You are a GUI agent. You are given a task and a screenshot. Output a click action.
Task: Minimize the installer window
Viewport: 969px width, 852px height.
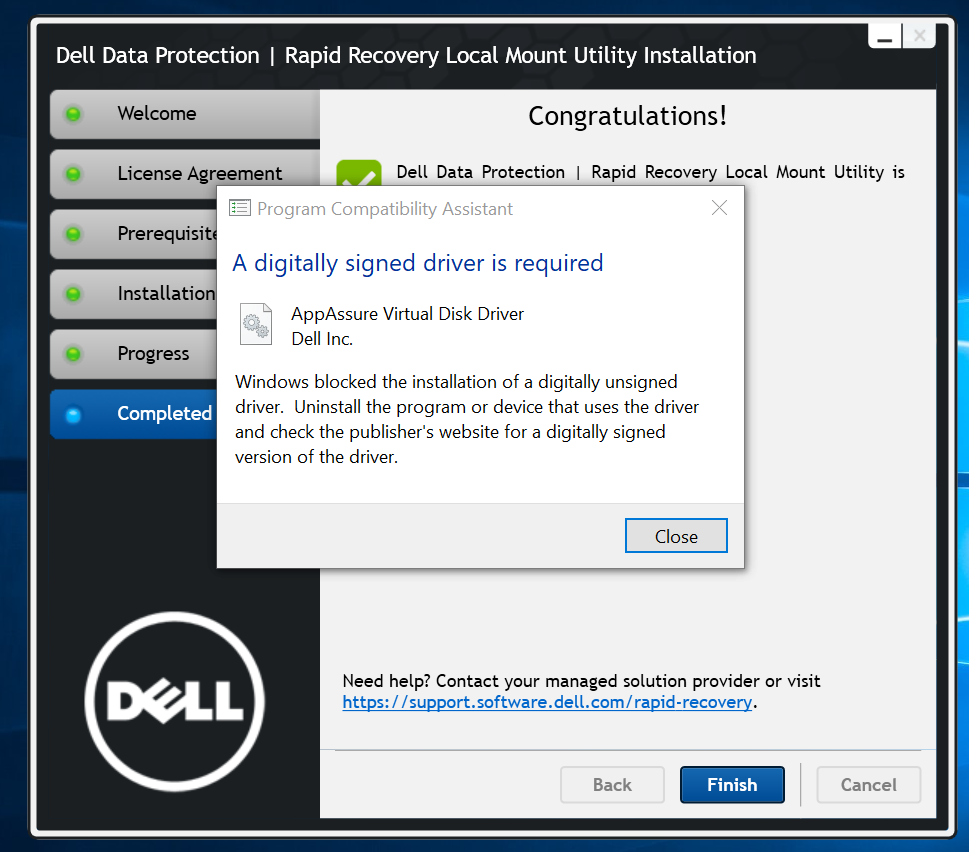click(x=884, y=36)
